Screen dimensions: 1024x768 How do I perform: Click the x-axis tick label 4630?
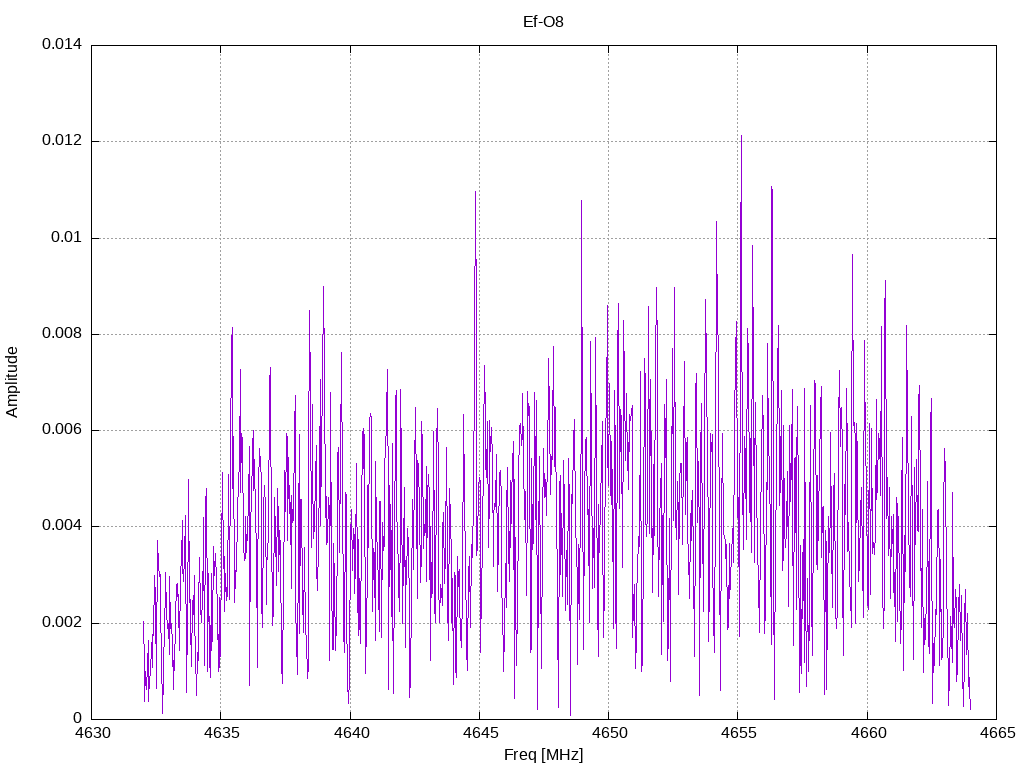tap(92, 733)
